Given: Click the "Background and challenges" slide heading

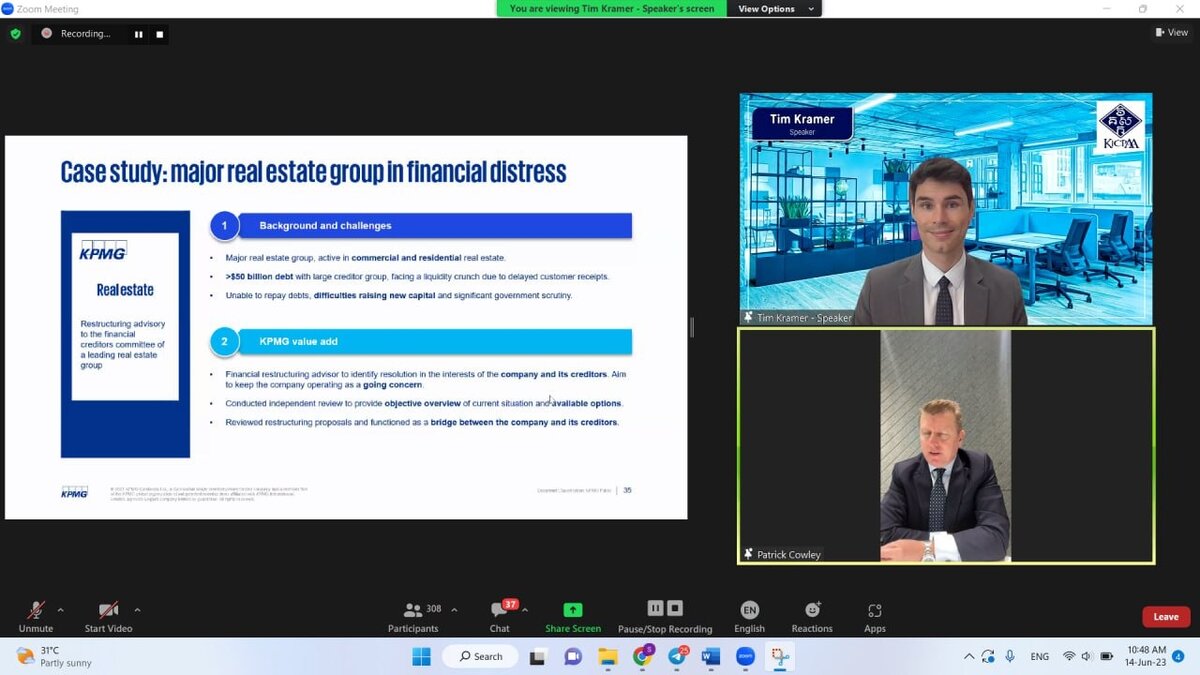Looking at the screenshot, I should [x=325, y=226].
